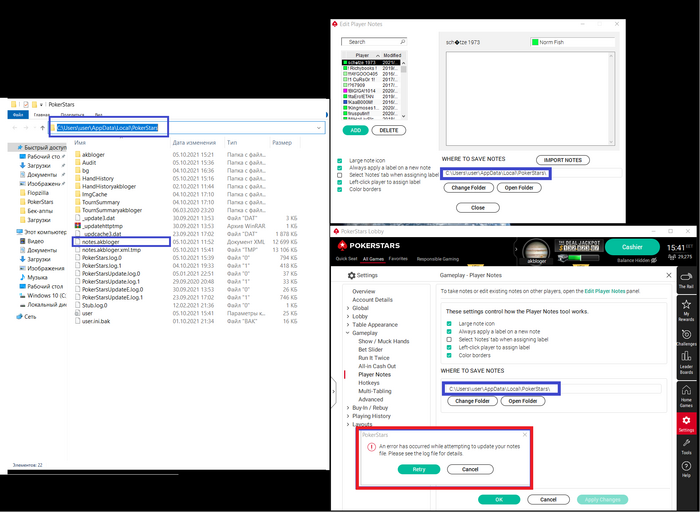This screenshot has height=512, width=700.
Task: Toggle Always apply a label in Edit Player Notes
Action: coord(340,168)
